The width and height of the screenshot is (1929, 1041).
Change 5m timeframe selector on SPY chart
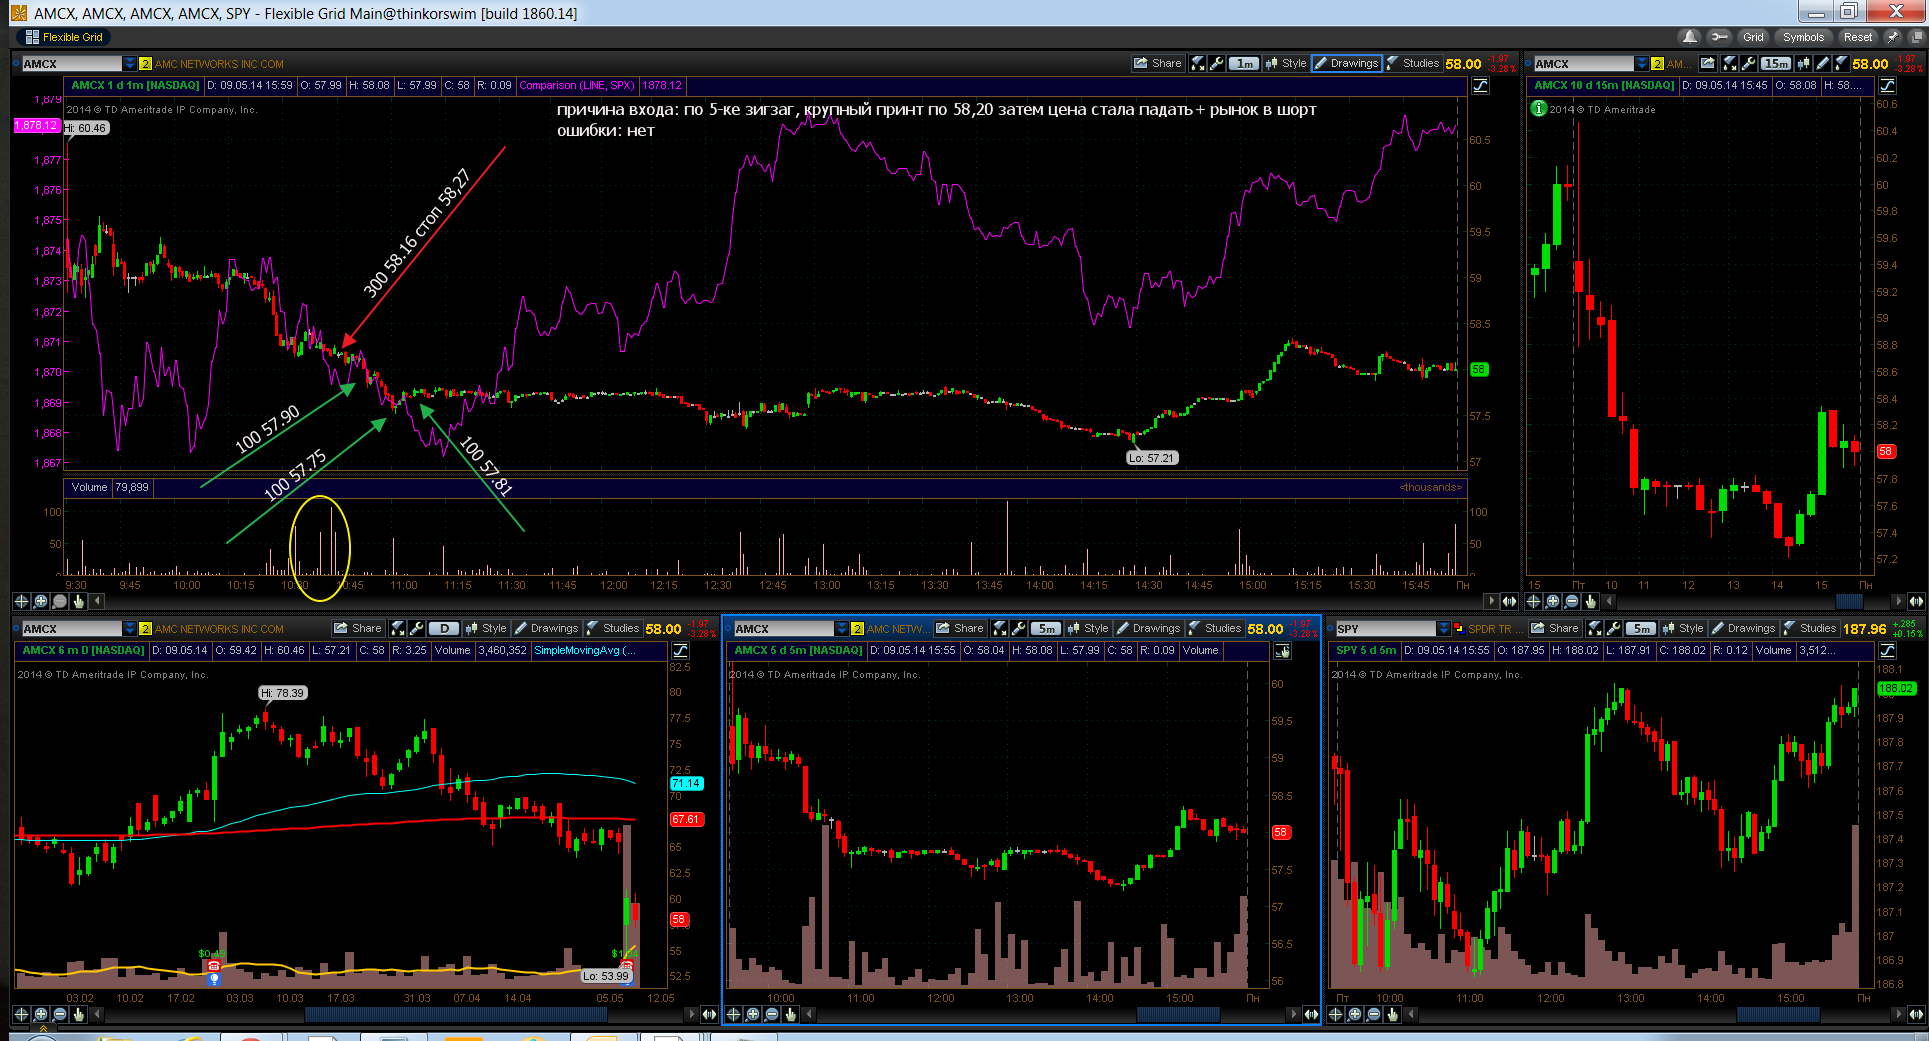[1641, 628]
